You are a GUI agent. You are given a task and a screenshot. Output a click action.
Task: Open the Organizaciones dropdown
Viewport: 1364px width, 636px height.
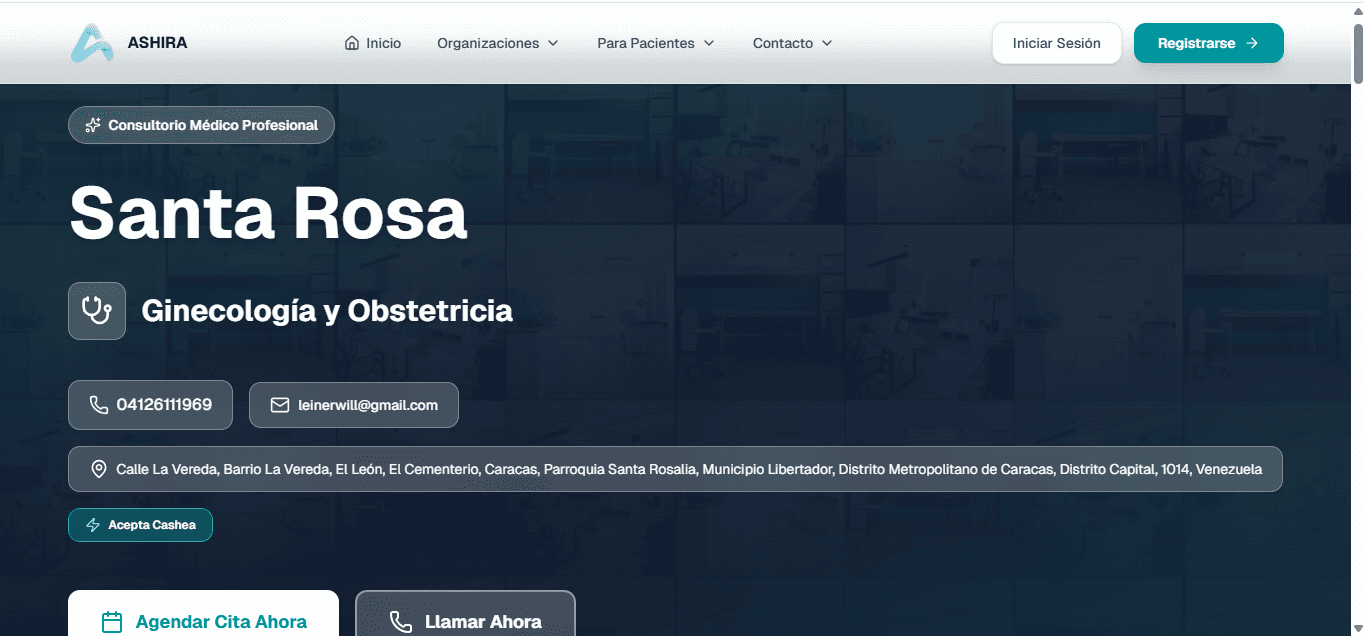(497, 43)
